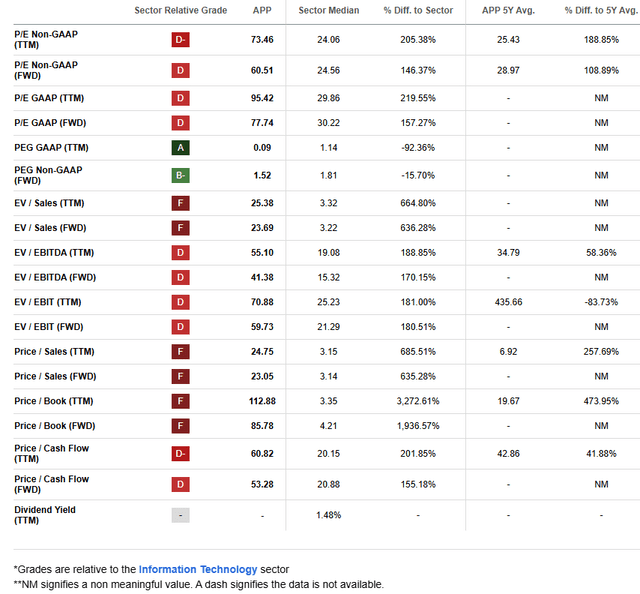Click the Sector Median column header
This screenshot has height=594, width=640.
pyautogui.click(x=329, y=10)
